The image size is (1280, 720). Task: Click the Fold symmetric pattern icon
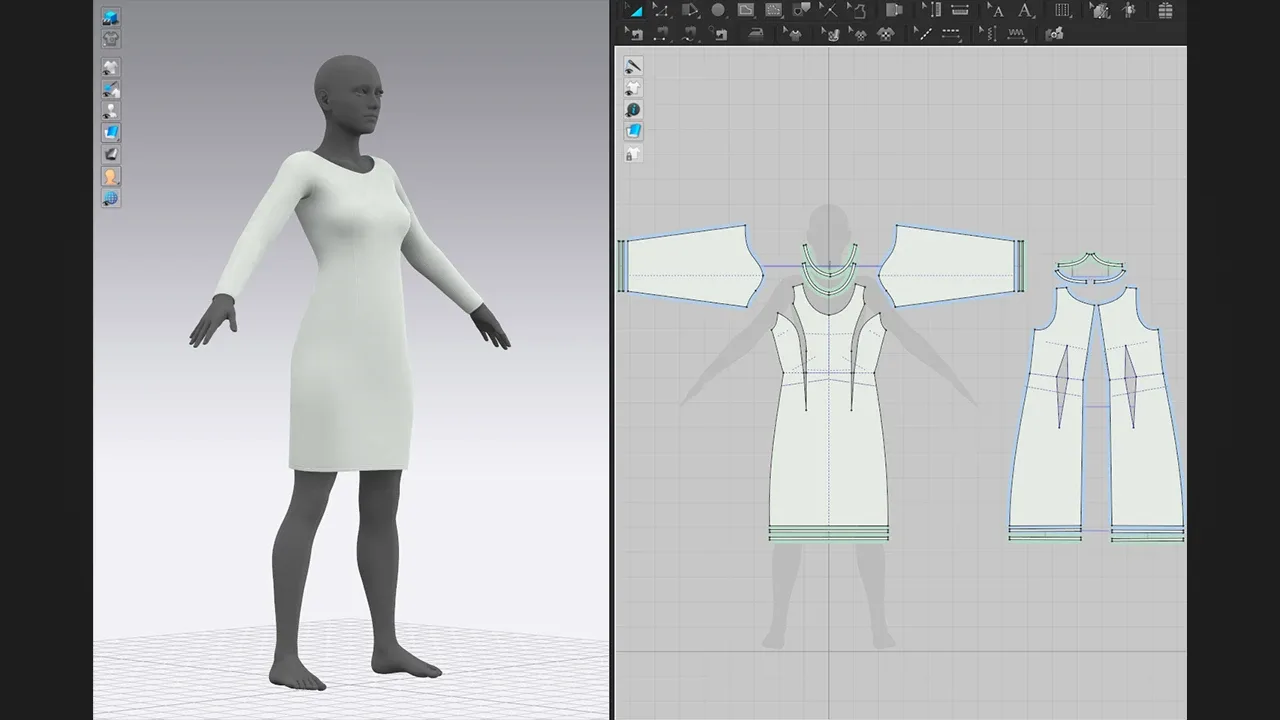(894, 10)
